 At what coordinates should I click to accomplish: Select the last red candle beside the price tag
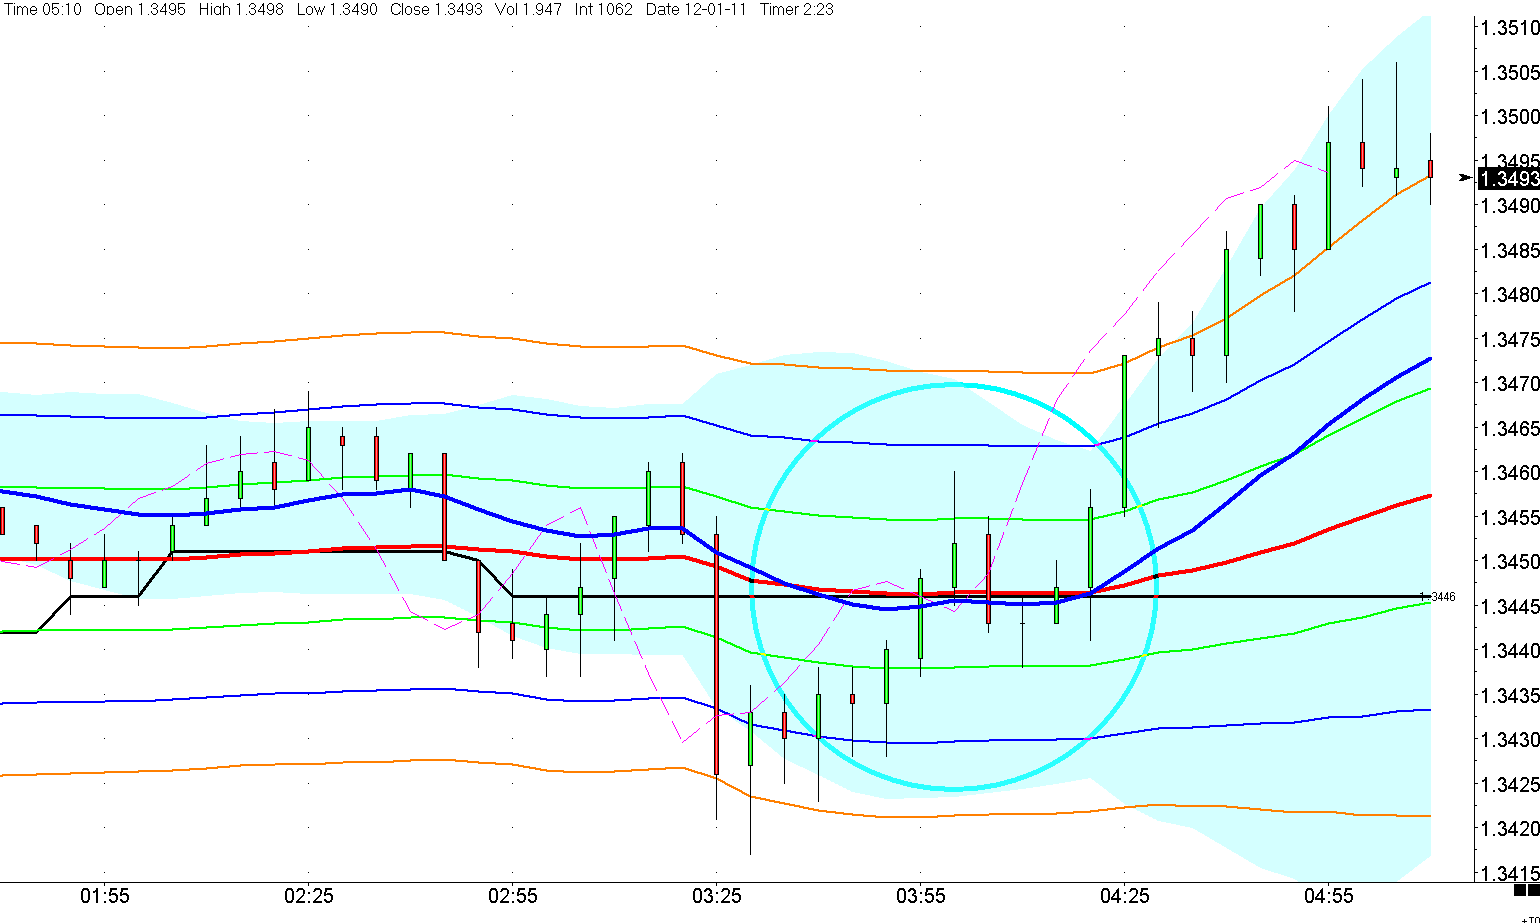pos(1431,169)
